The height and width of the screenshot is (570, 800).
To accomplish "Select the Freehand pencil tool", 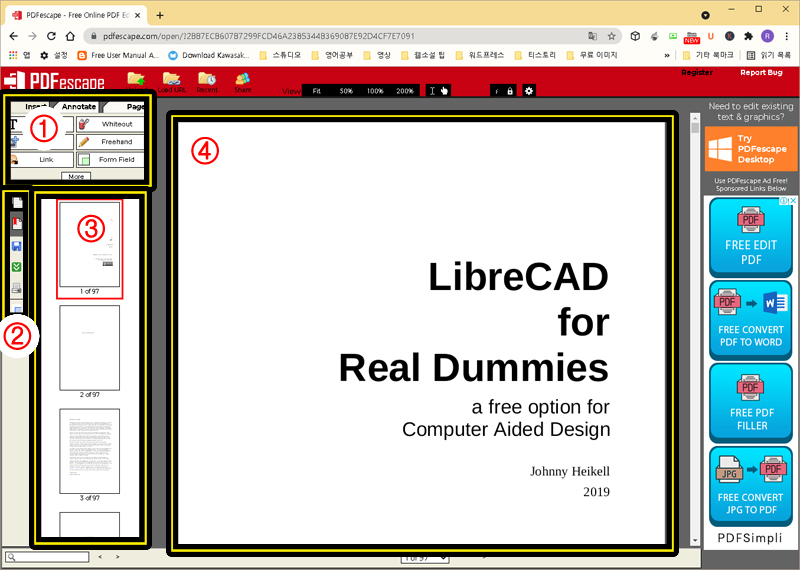I will pyautogui.click(x=110, y=142).
